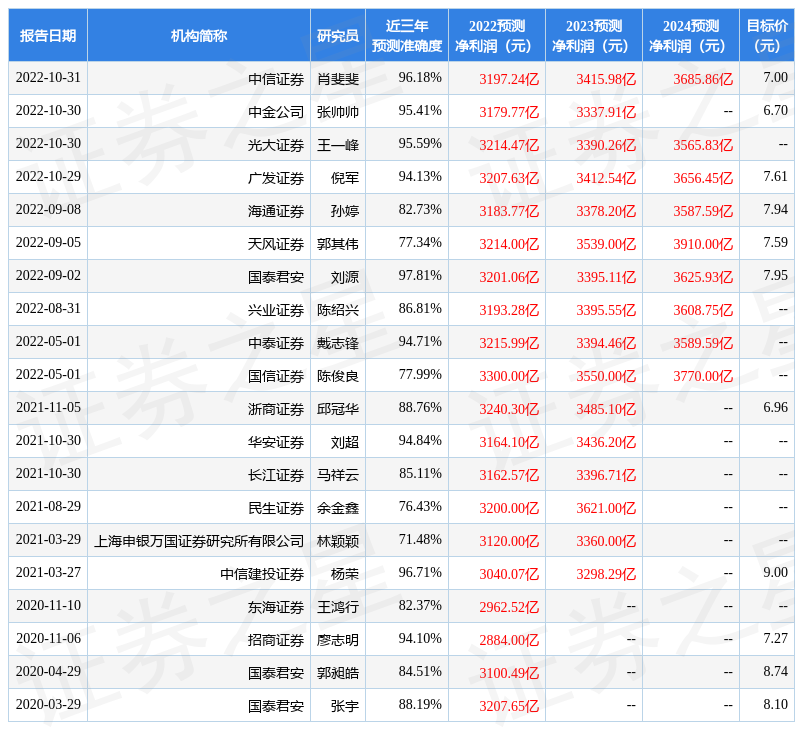Click the 3550.00亿 2023 forecast value

click(606, 376)
